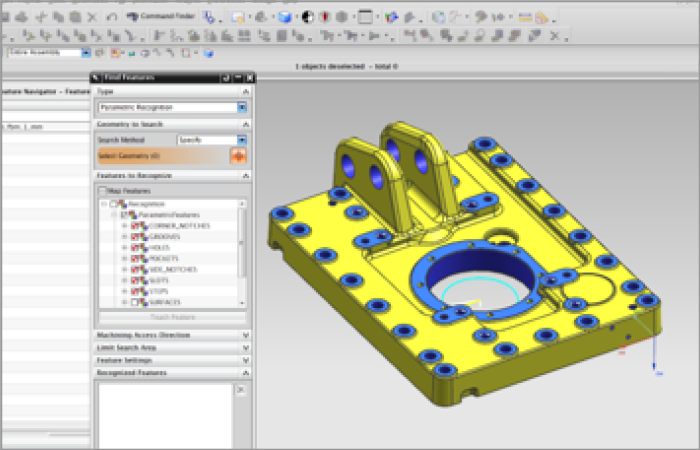Click the small blue cube icon in selection bar
This screenshot has height=450, width=700.
[x=208, y=53]
